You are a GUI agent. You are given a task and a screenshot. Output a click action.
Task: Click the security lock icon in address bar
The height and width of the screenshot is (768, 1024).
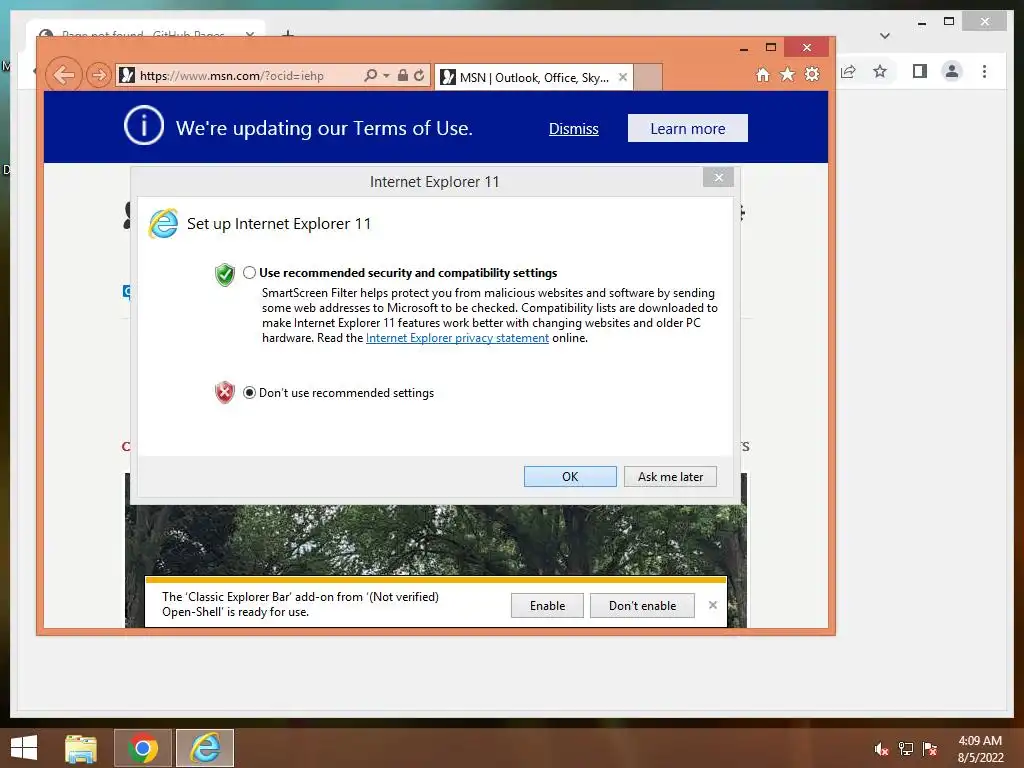pos(403,75)
